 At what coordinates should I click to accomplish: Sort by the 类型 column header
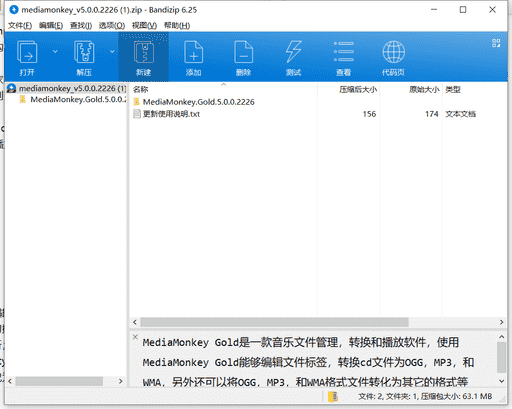pyautogui.click(x=453, y=89)
